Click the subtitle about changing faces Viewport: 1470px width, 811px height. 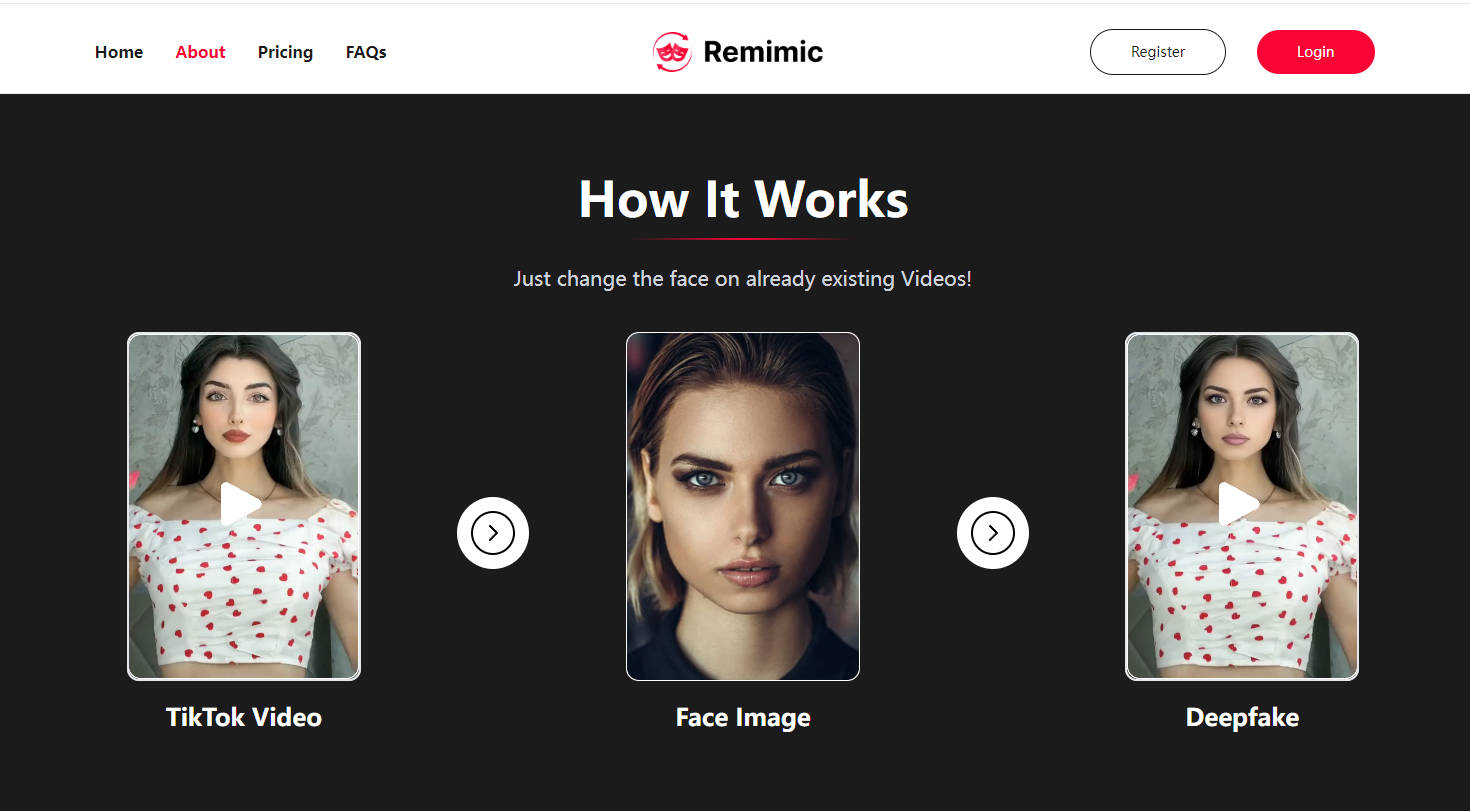(742, 279)
